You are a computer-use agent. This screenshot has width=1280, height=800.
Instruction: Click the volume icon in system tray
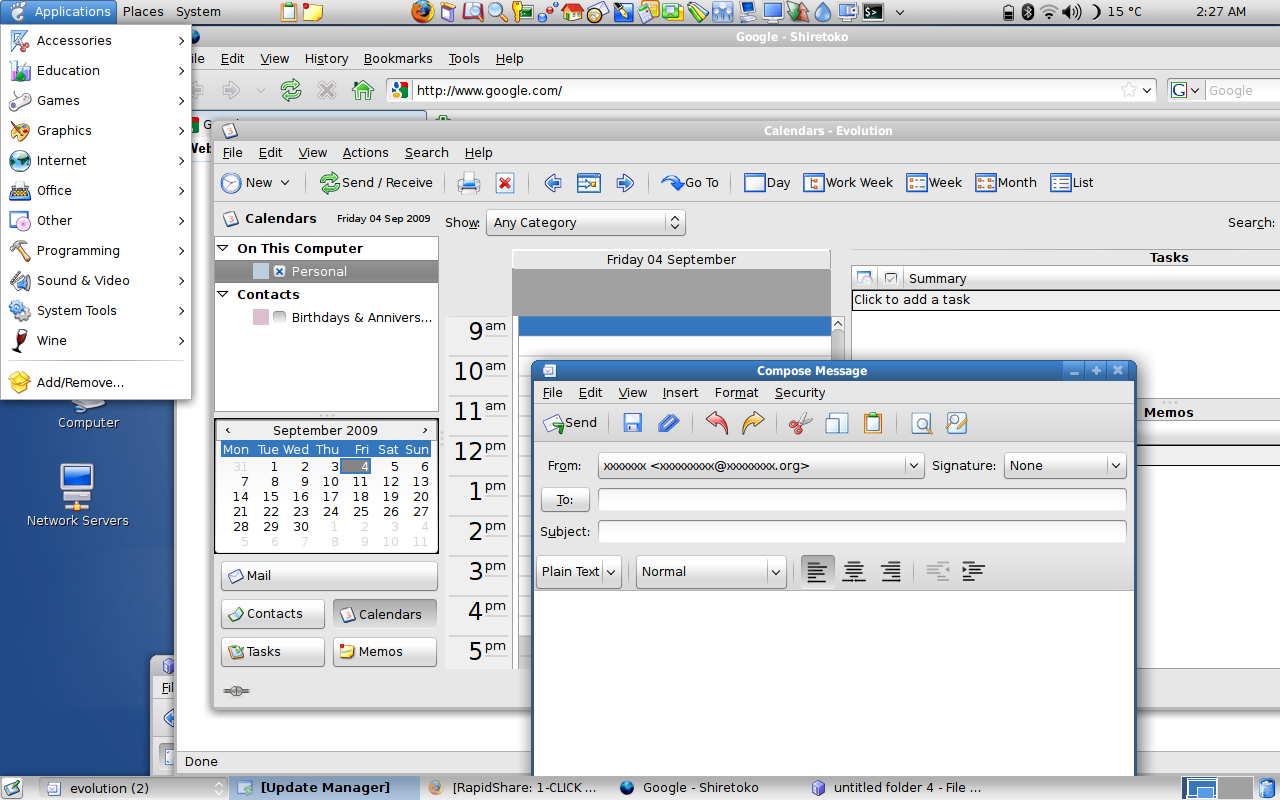click(x=1071, y=12)
